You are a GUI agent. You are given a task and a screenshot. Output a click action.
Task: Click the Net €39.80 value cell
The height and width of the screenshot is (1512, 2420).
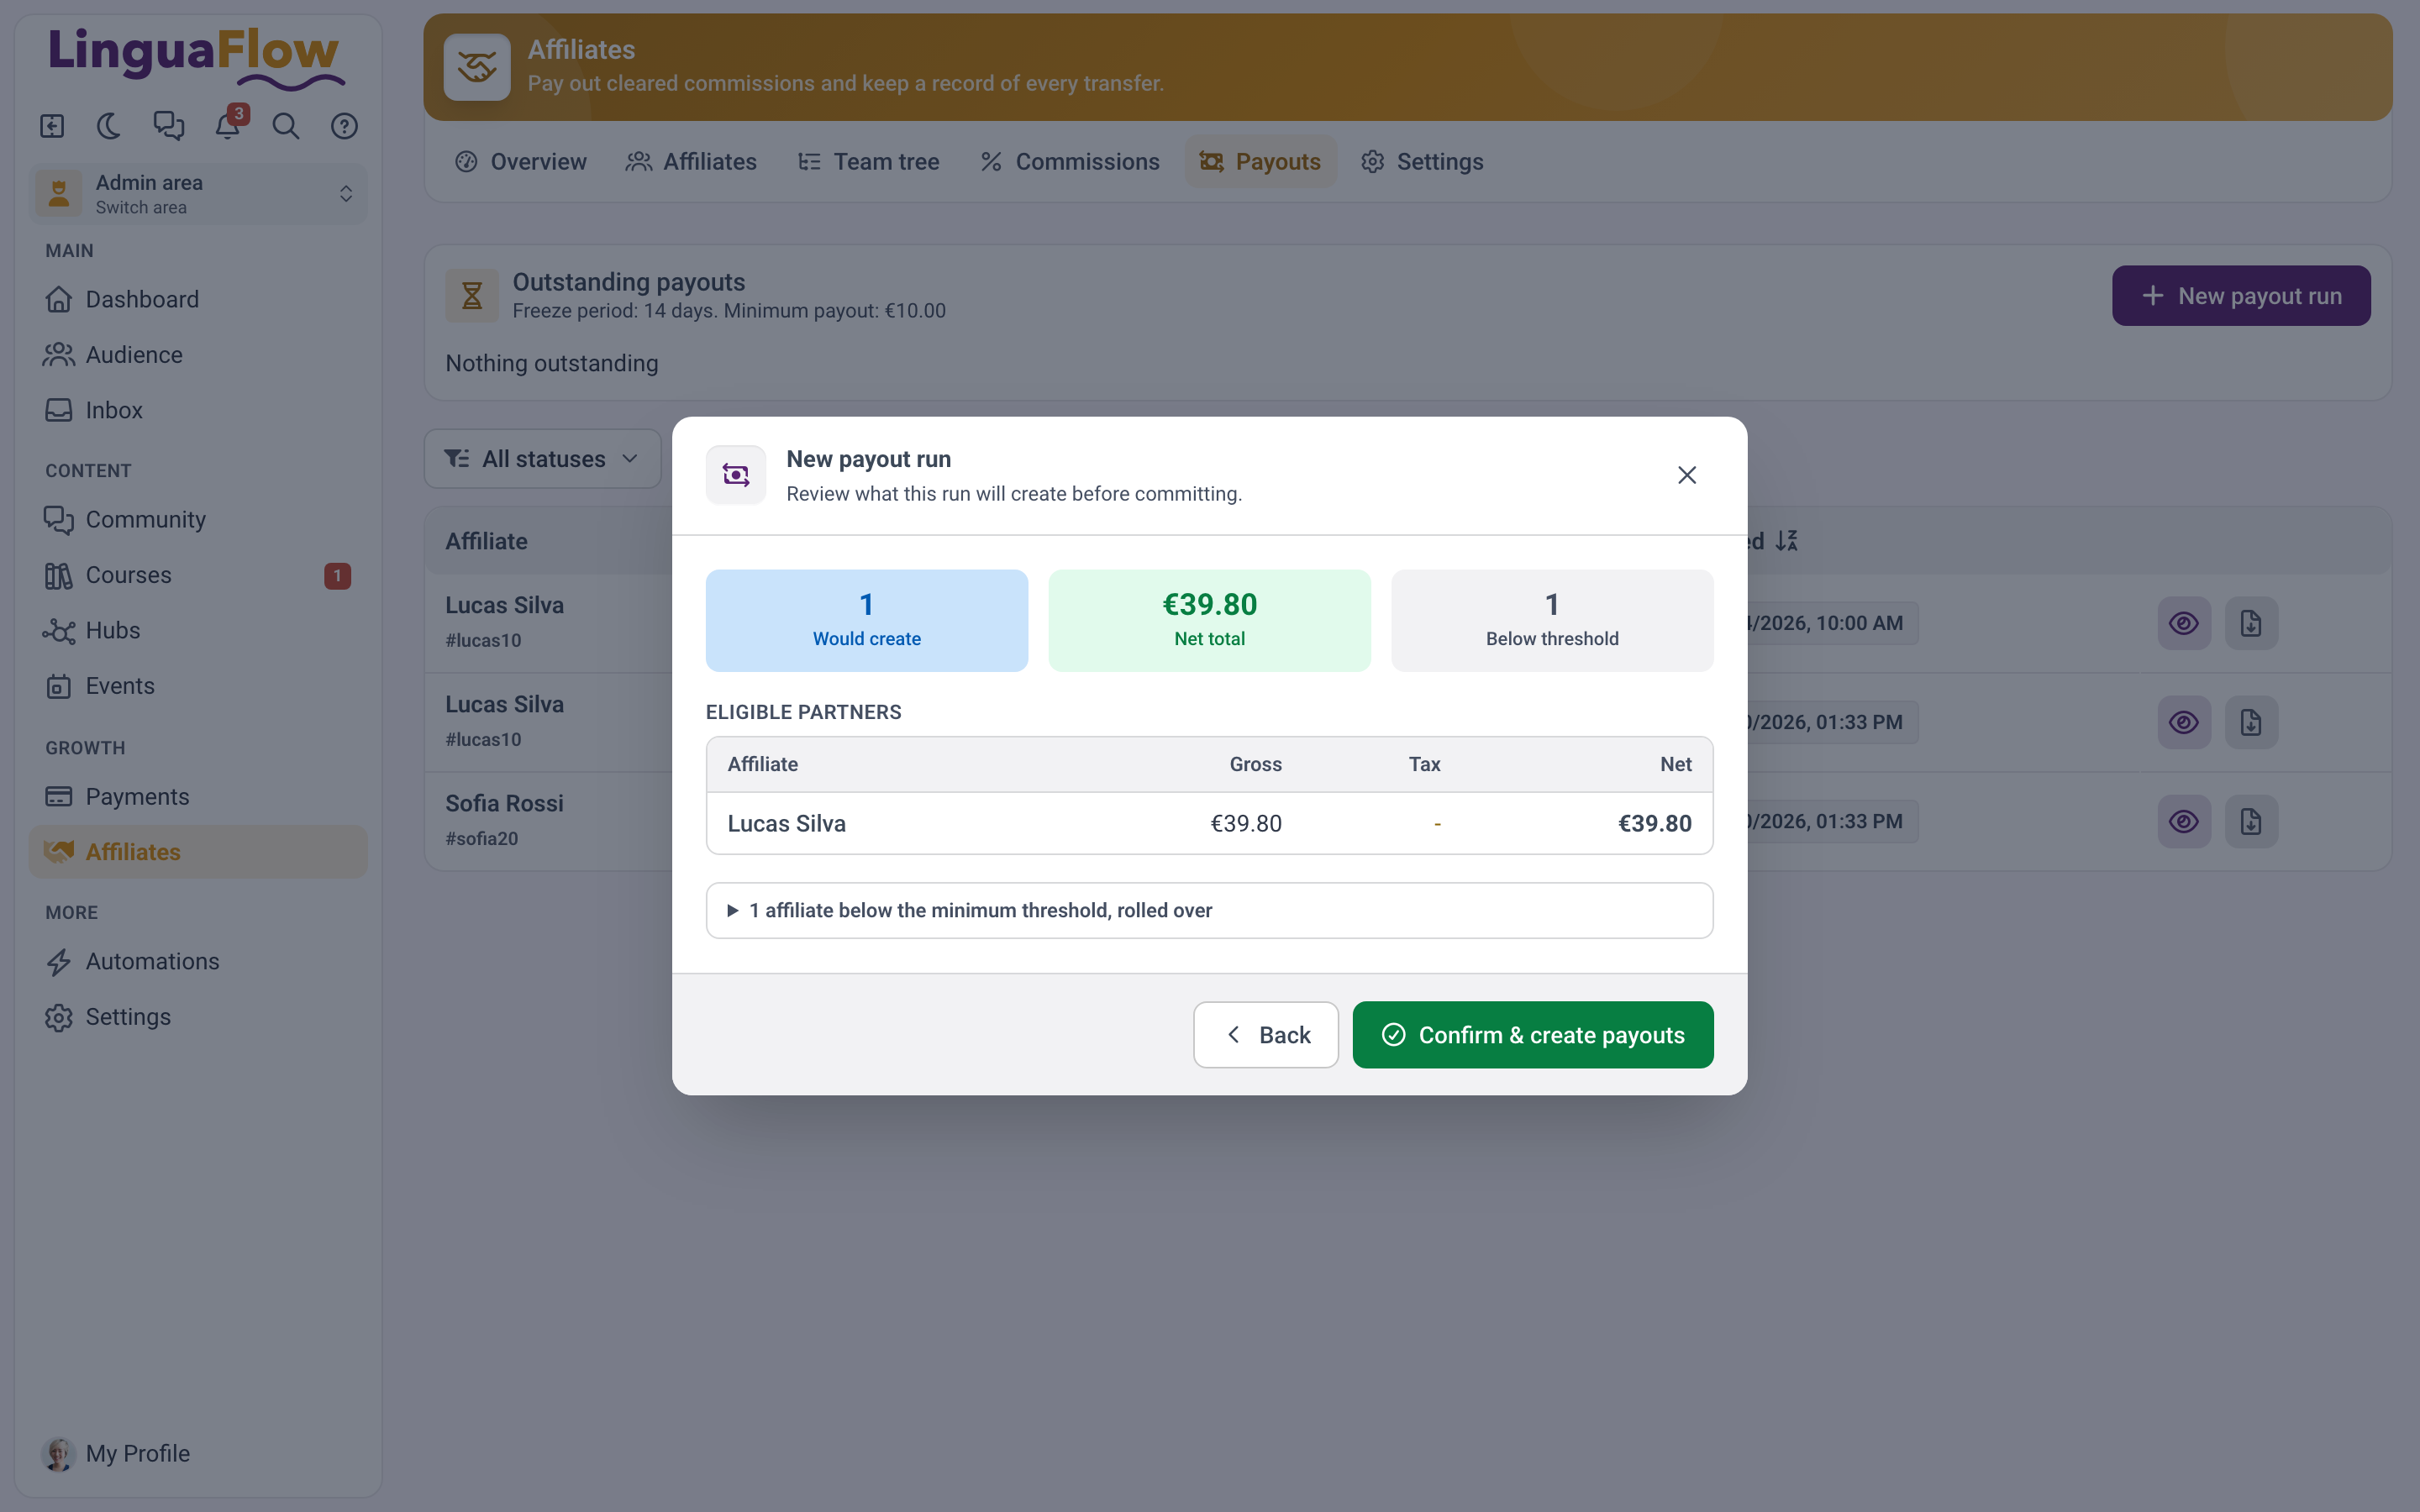click(1654, 824)
